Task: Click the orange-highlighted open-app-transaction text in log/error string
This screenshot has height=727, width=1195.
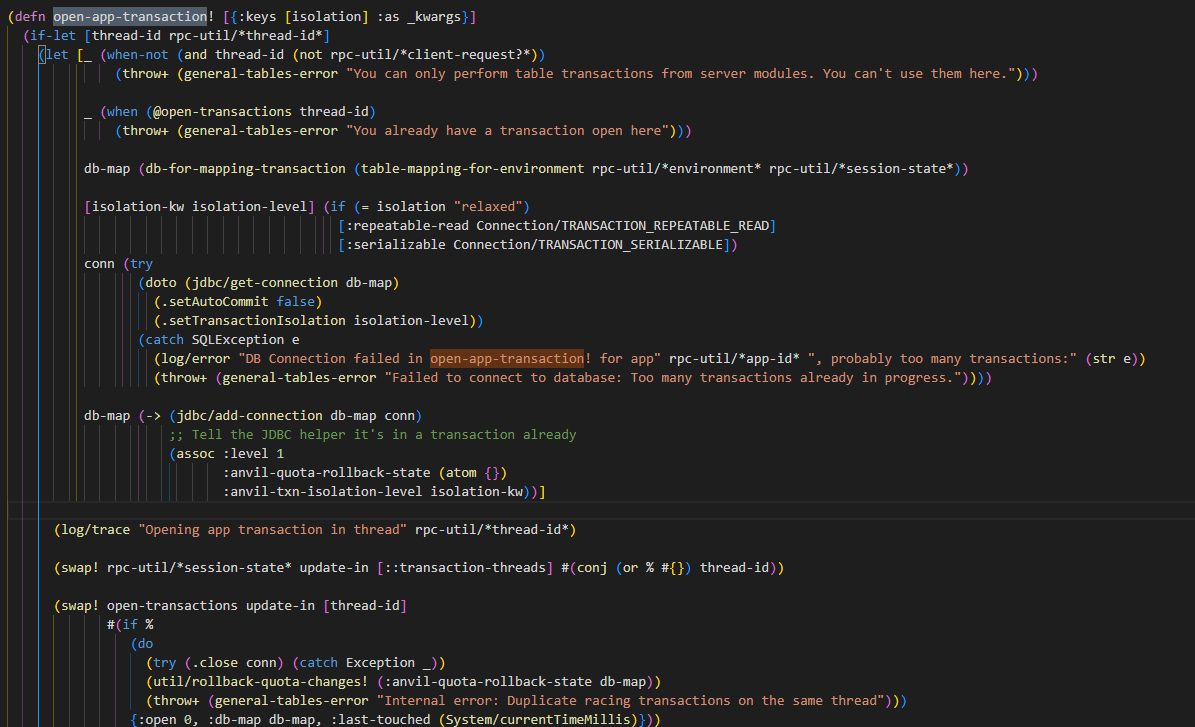Action: pyautogui.click(x=507, y=358)
